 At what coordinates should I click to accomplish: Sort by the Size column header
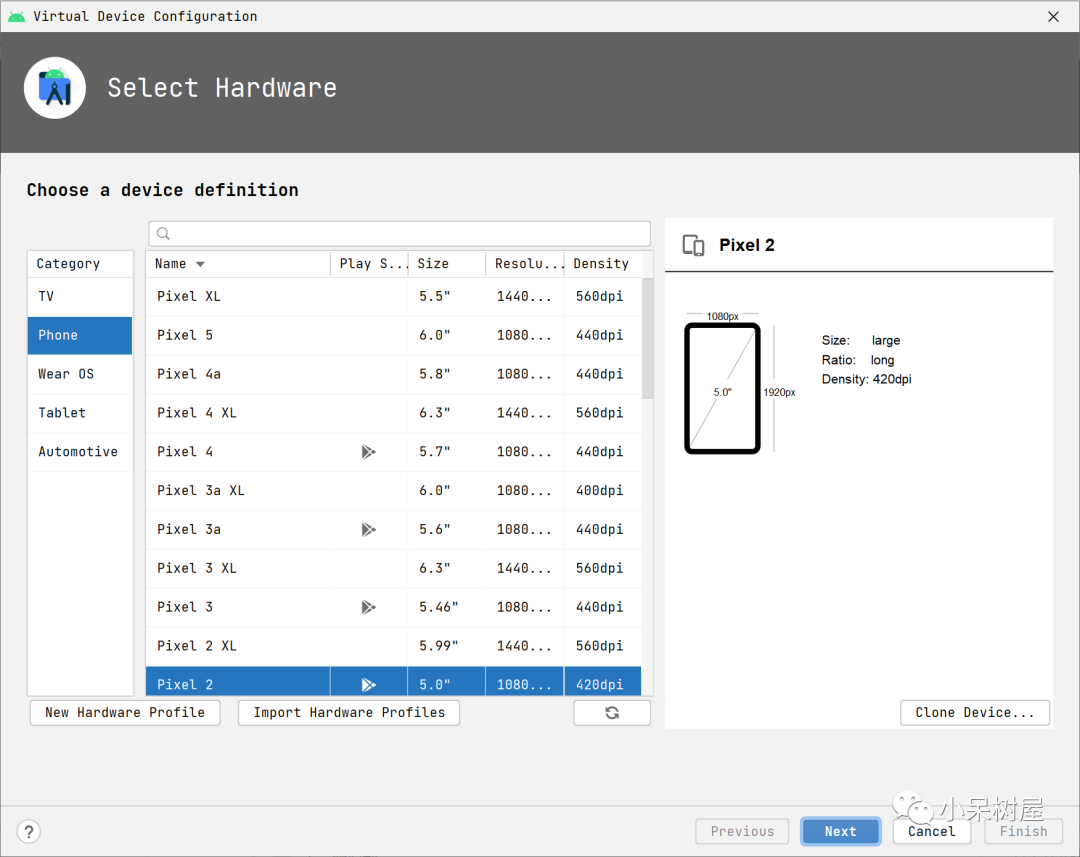446,264
